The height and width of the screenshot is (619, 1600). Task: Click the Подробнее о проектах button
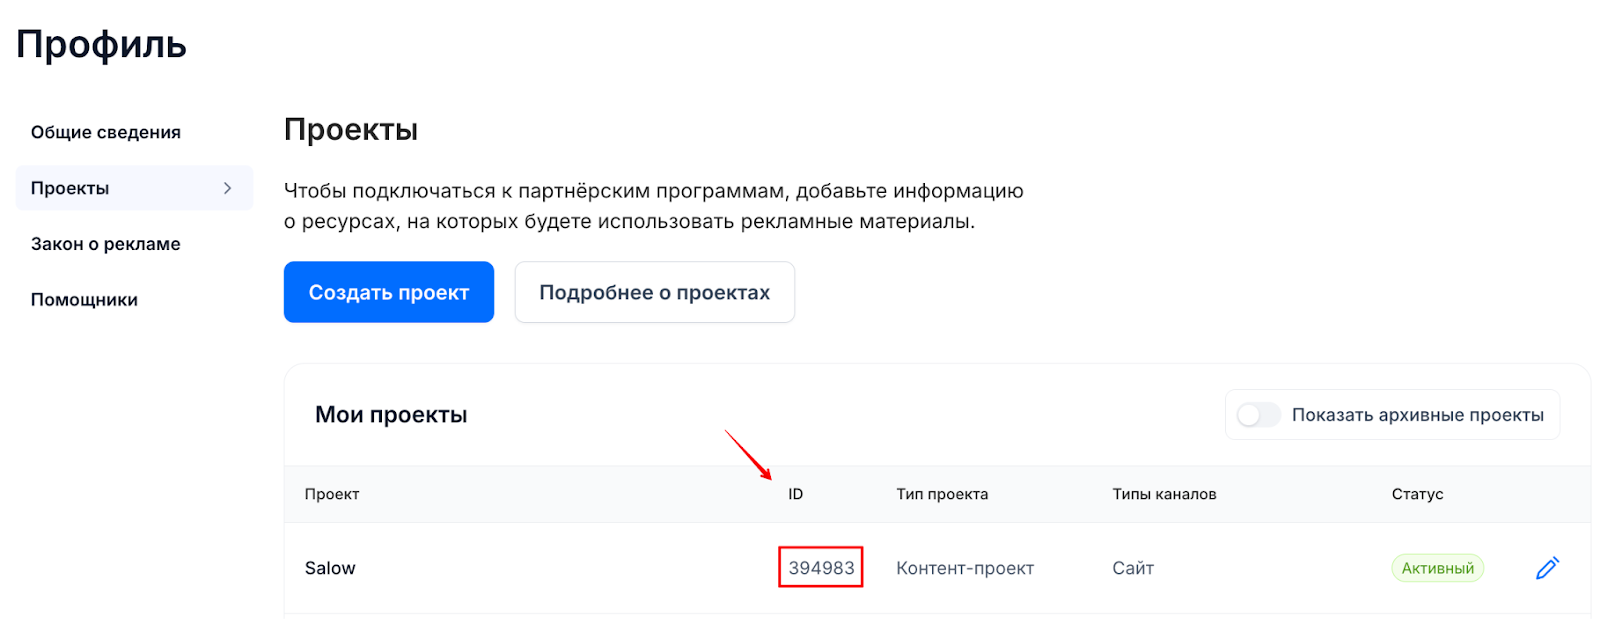pyautogui.click(x=654, y=292)
